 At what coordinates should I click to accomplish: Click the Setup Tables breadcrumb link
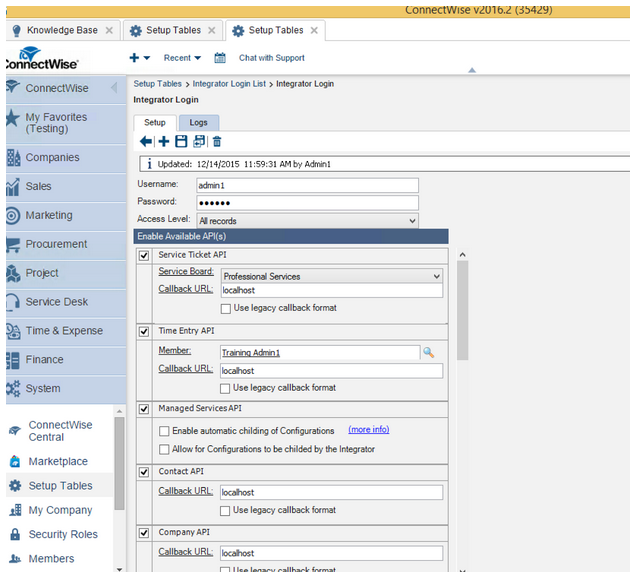coord(157,84)
